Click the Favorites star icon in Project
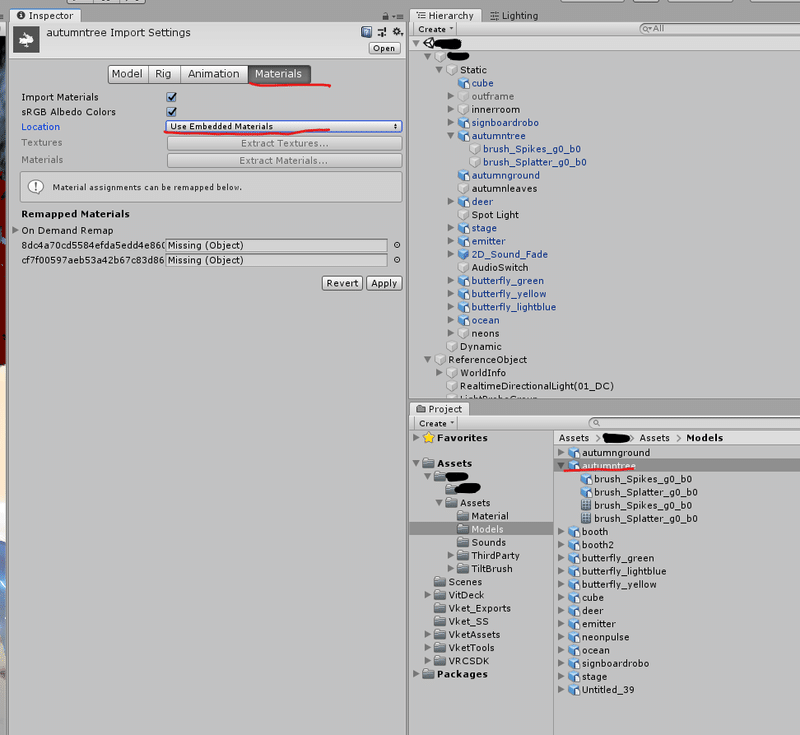Image resolution: width=800 pixels, height=735 pixels. coord(429,438)
